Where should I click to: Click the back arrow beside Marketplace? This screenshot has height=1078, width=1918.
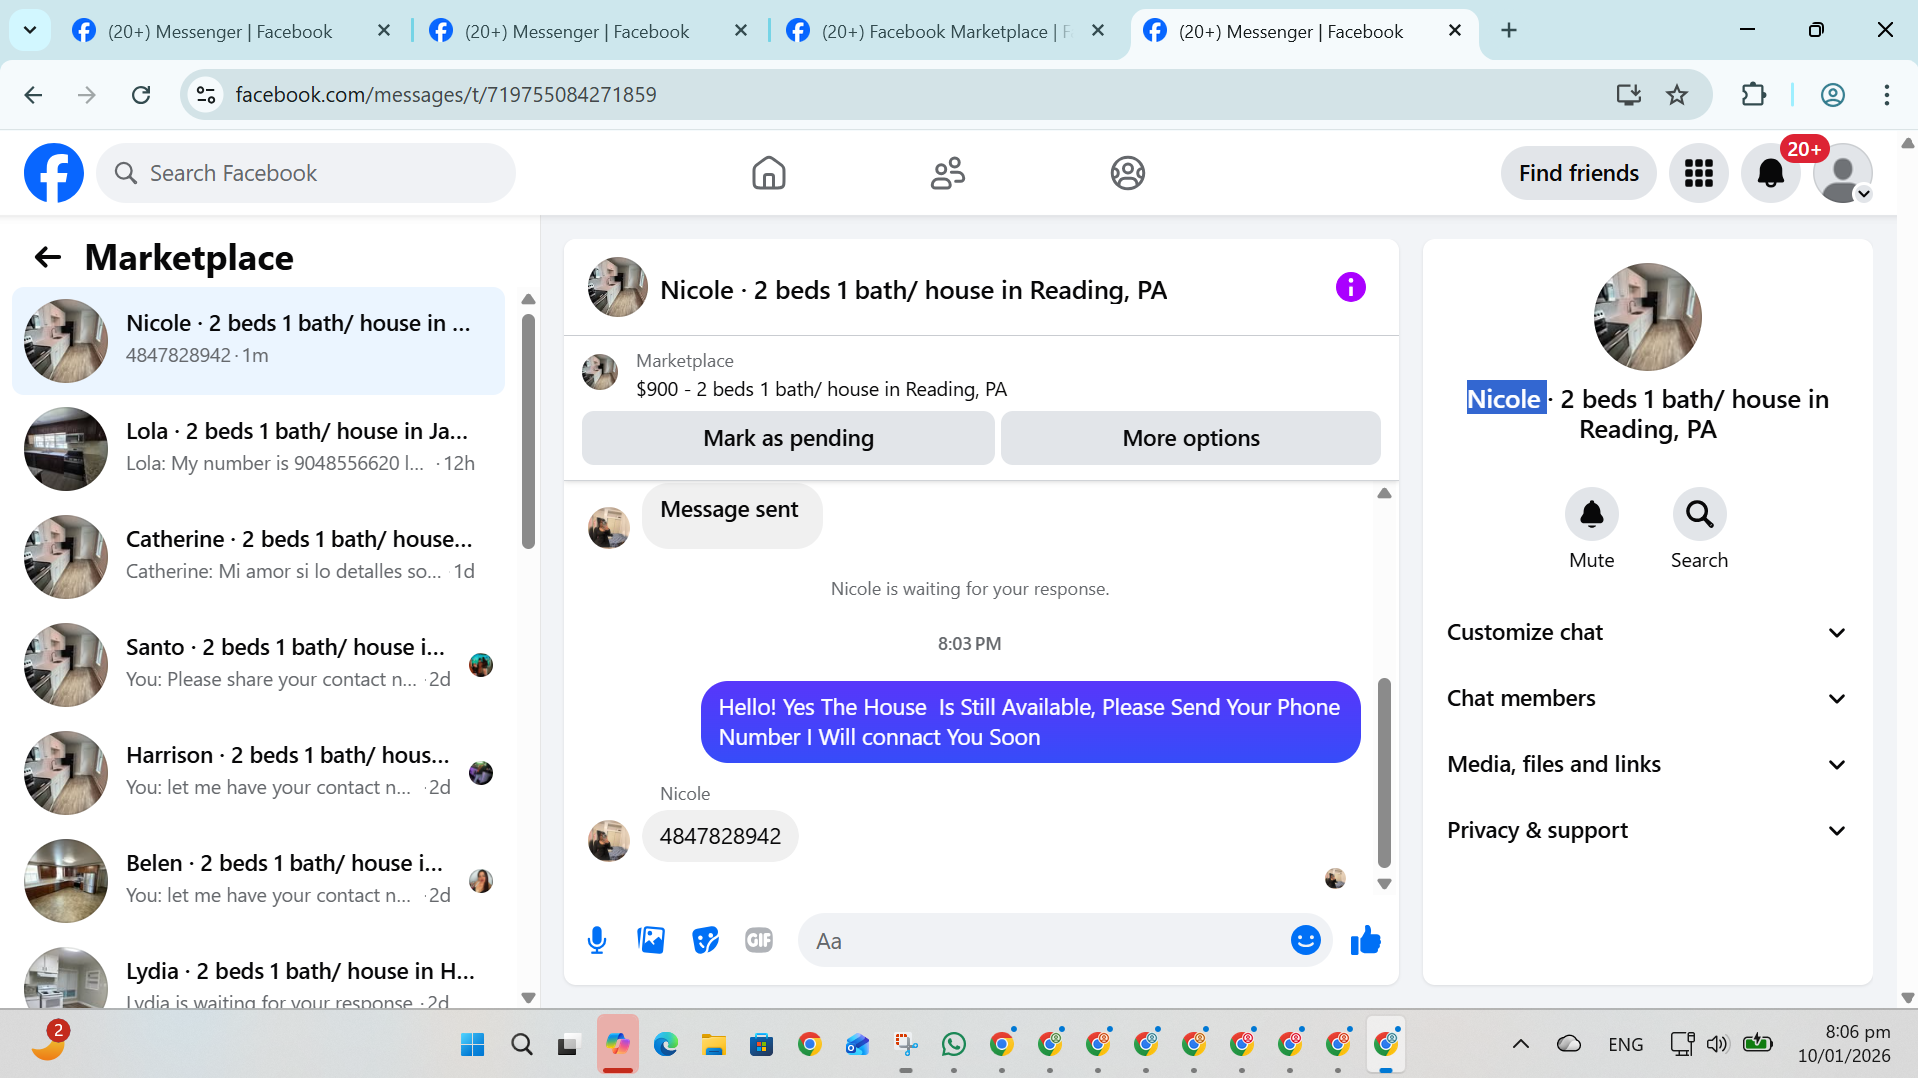tap(48, 257)
